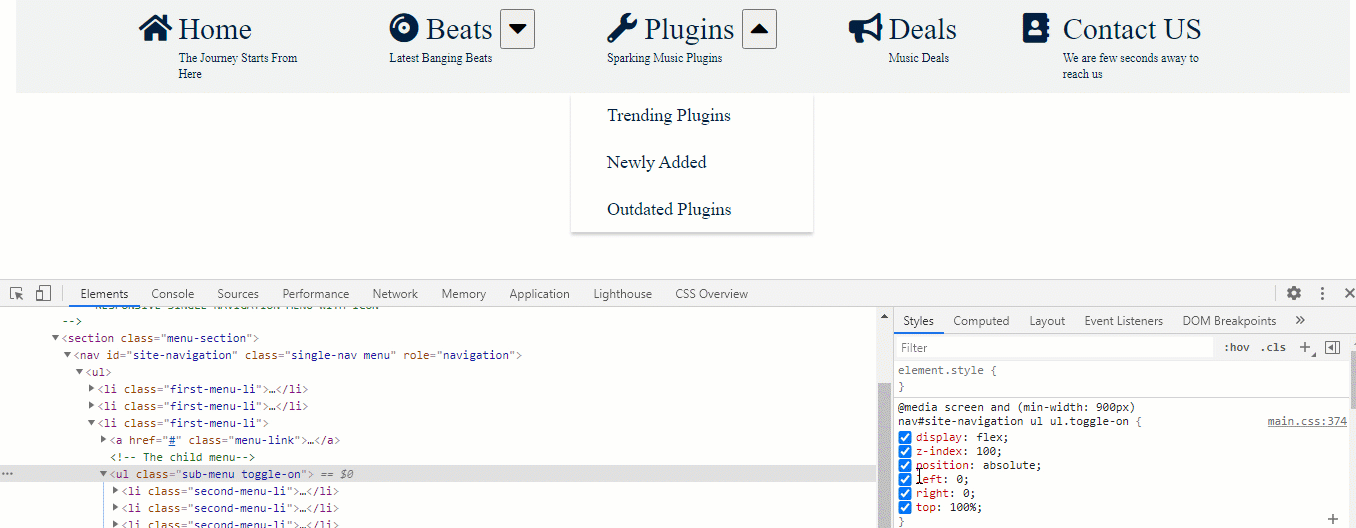This screenshot has width=1356, height=528.
Task: Disable the z-index: 100 property checkbox
Action: (x=905, y=452)
